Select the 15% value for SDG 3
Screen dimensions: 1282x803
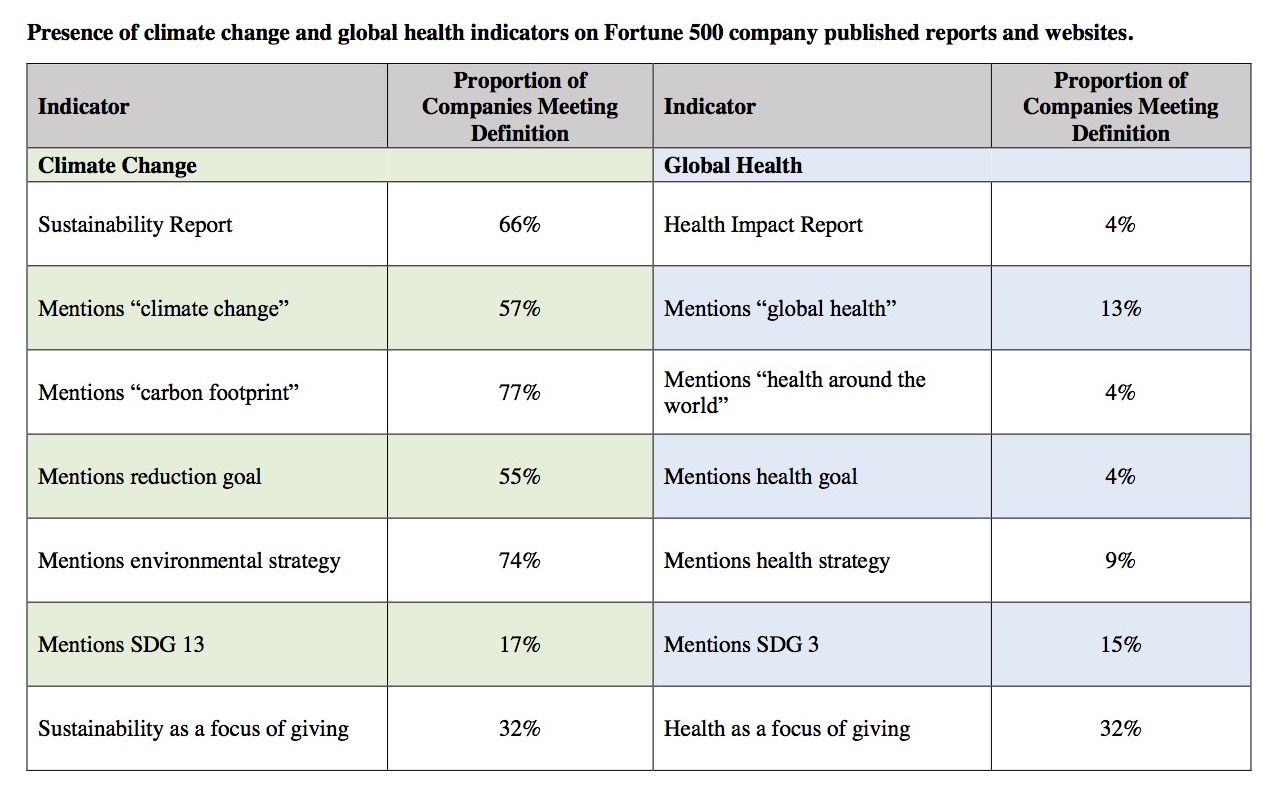coord(1120,645)
